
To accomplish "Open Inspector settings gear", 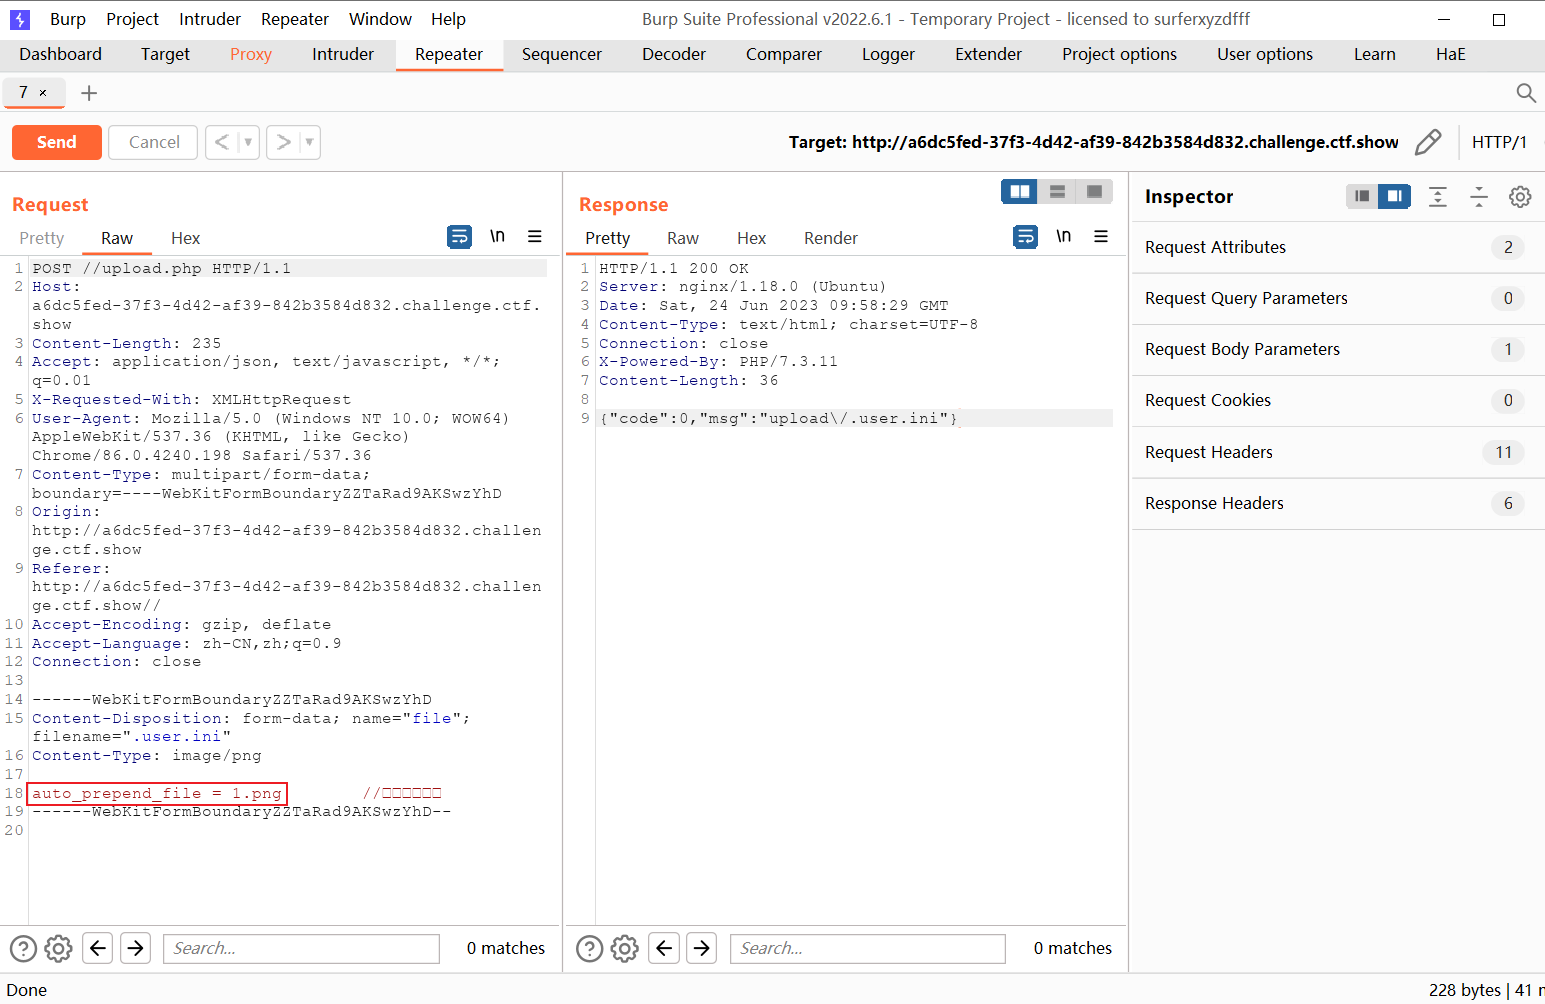I will pyautogui.click(x=1520, y=196).
